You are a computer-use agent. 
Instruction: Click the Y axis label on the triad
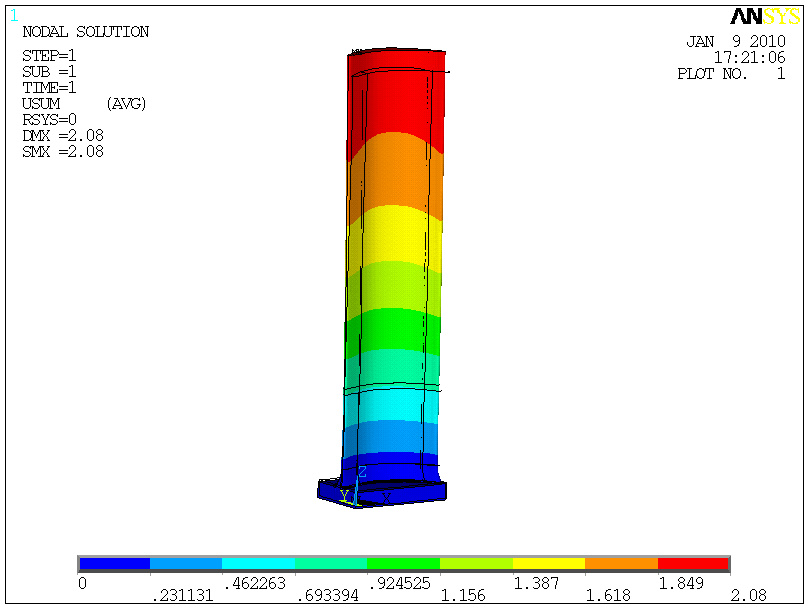coord(344,495)
